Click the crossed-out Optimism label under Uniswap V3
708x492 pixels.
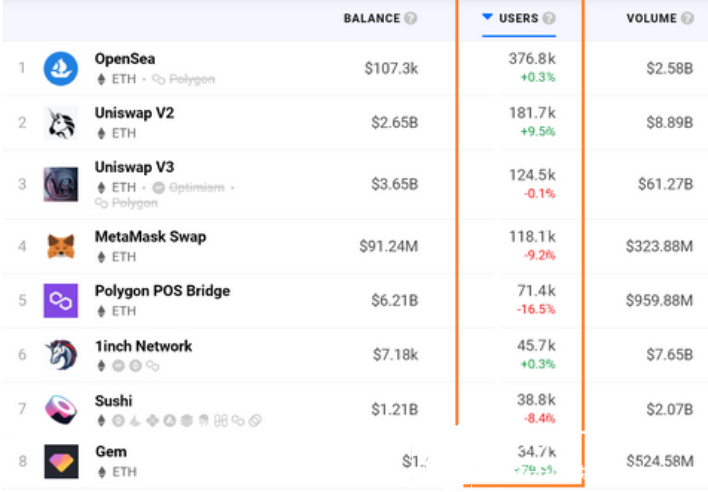(x=197, y=187)
